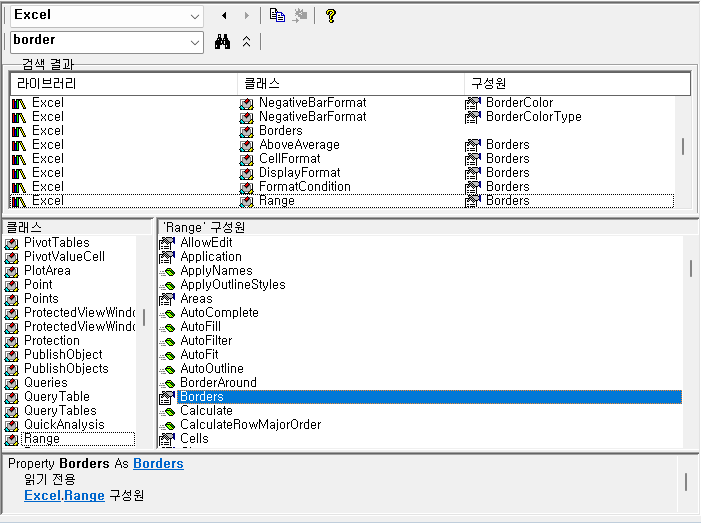701x523 pixels.
Task: Go forward with the right arrow button
Action: pyautogui.click(x=246, y=16)
